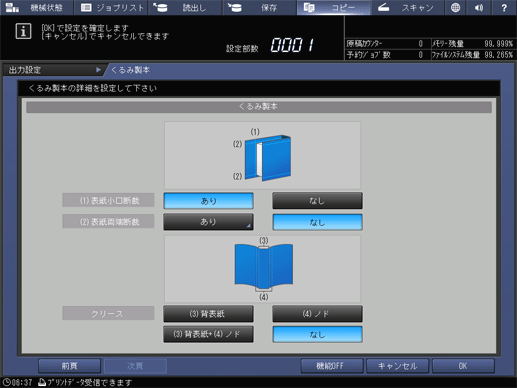Click the information icon beside the message
Screen dimensions: 517x388
coord(23,31)
